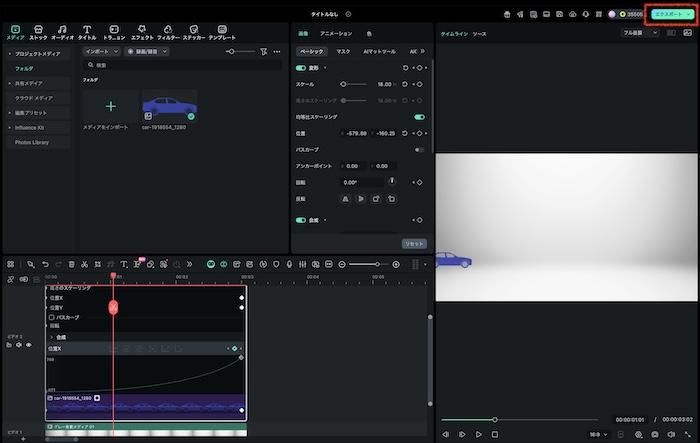Switch to the アニメーション tab

click(335, 33)
